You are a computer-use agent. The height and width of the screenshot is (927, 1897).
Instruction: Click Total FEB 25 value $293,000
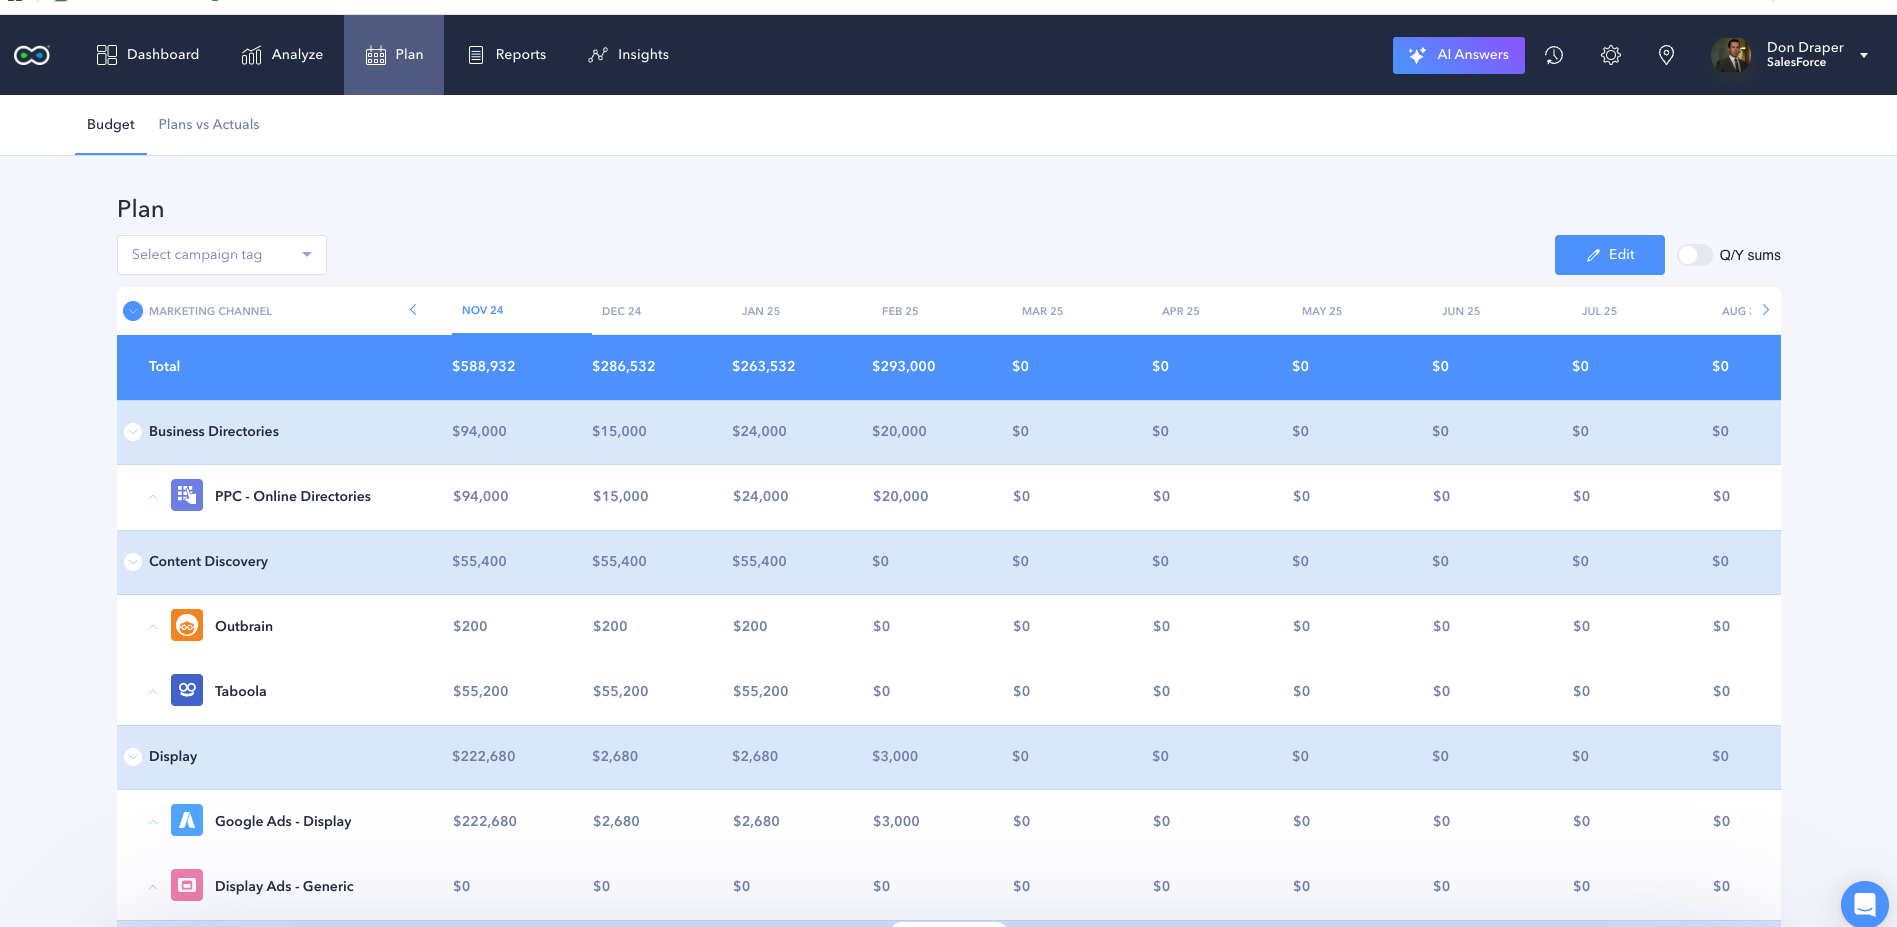(x=904, y=367)
